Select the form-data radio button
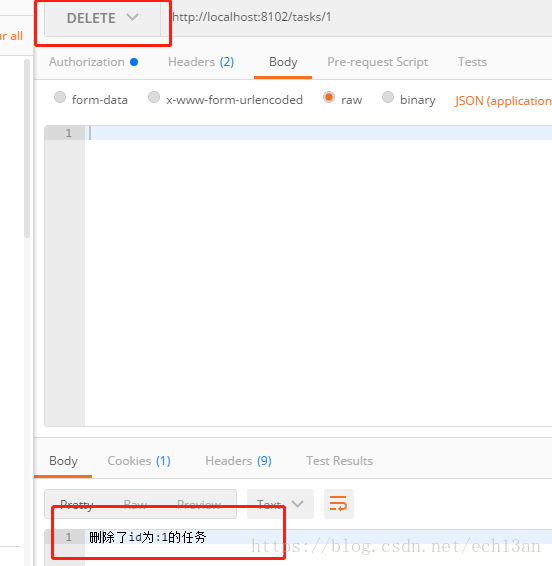The width and height of the screenshot is (552, 566). pyautogui.click(x=60, y=97)
